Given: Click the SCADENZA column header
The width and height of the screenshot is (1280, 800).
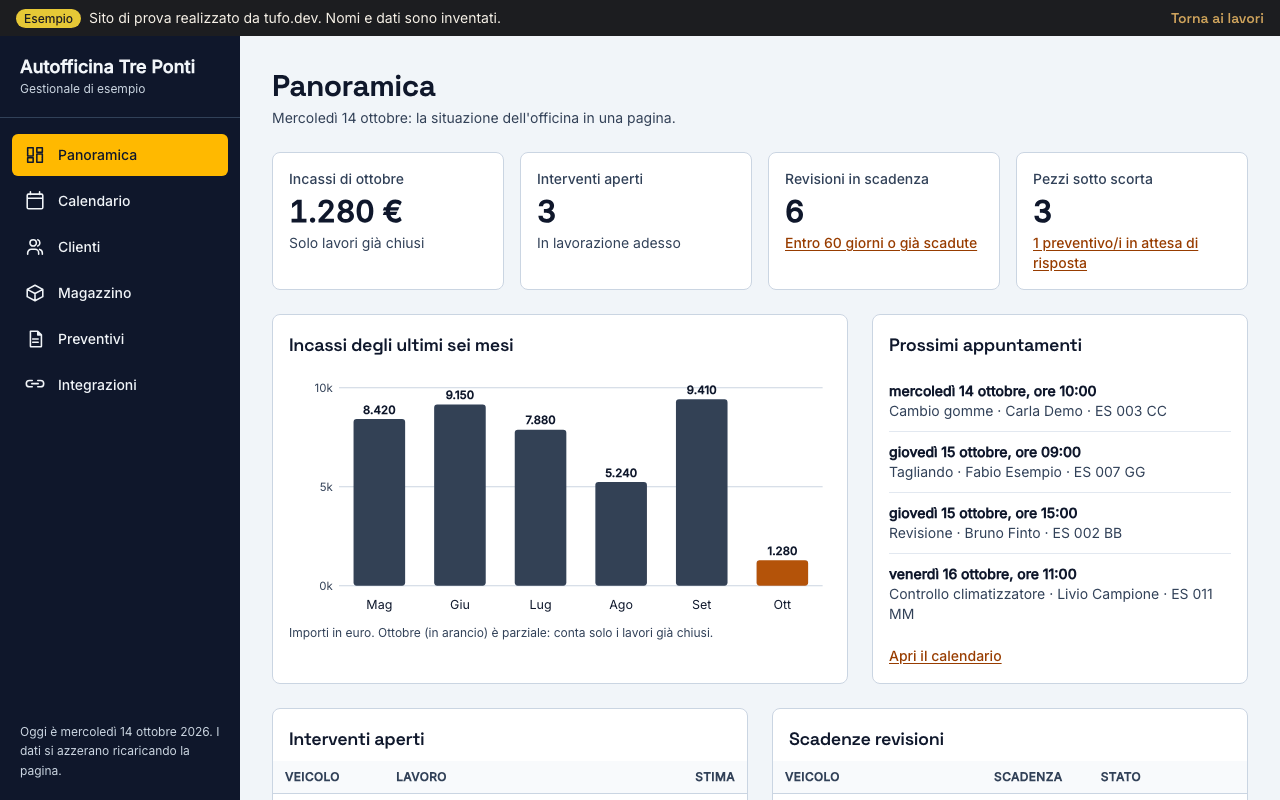Looking at the screenshot, I should click(1028, 777).
